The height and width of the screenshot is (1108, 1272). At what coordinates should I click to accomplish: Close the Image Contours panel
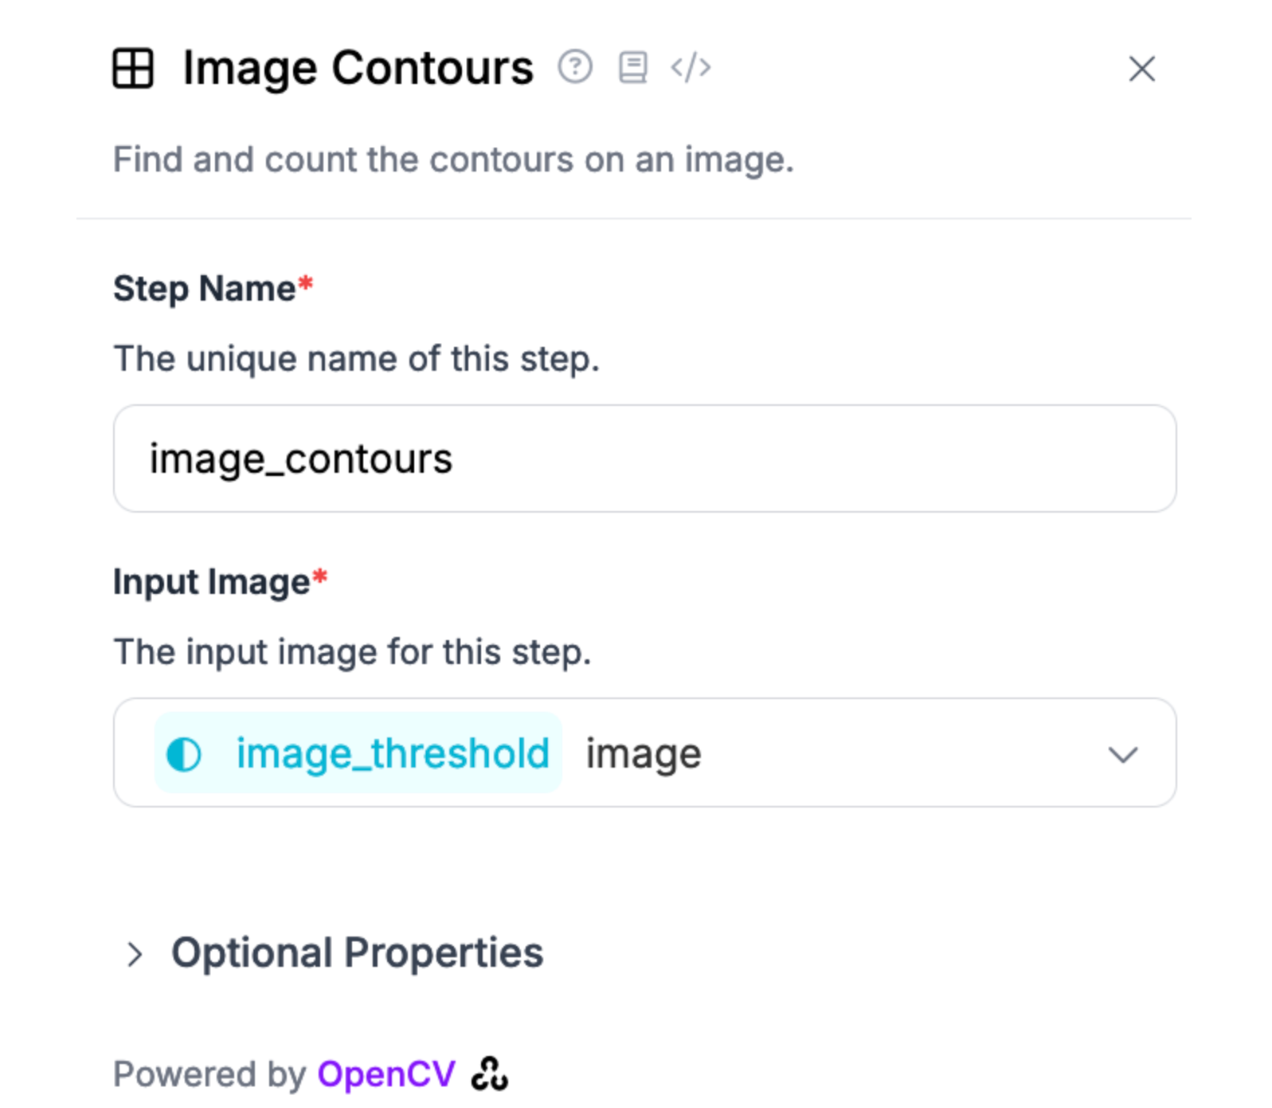1142,69
